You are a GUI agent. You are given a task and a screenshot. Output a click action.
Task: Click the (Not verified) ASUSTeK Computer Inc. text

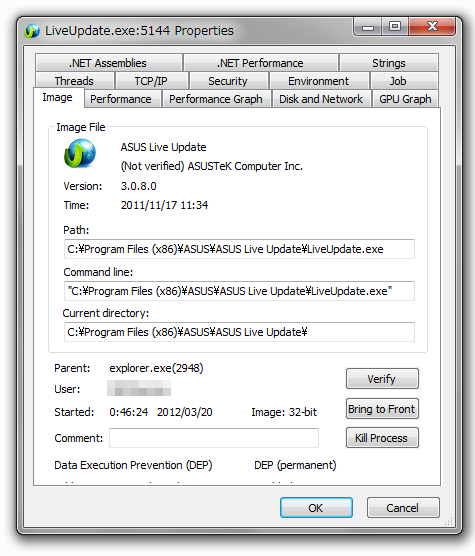click(212, 166)
